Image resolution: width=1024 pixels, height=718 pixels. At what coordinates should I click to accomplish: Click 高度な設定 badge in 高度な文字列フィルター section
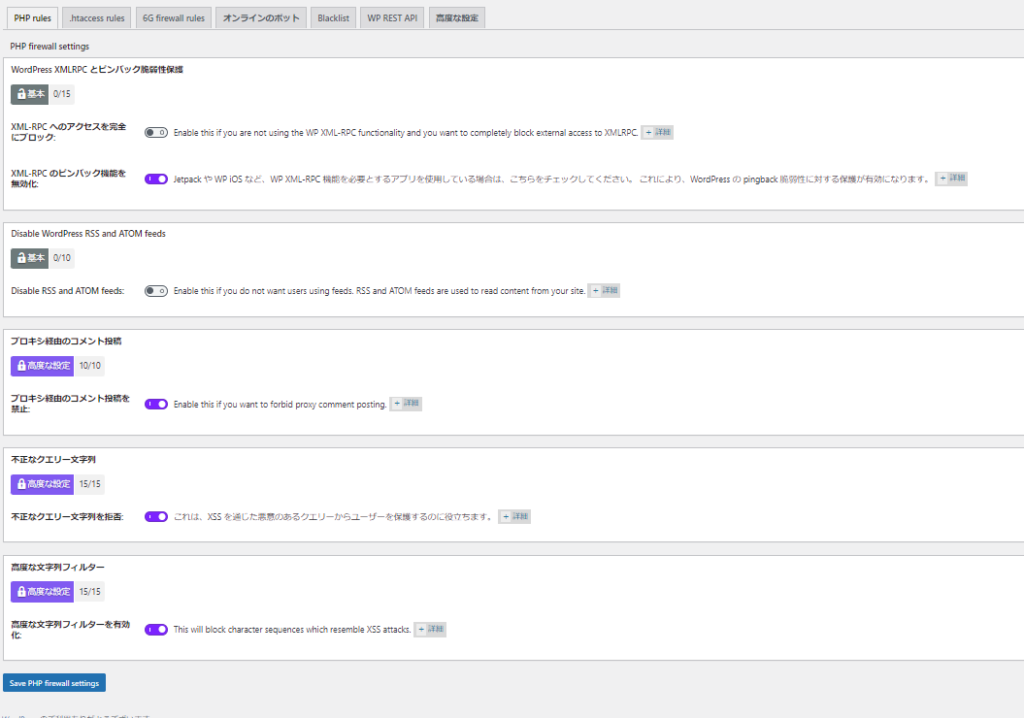pyautogui.click(x=42, y=592)
